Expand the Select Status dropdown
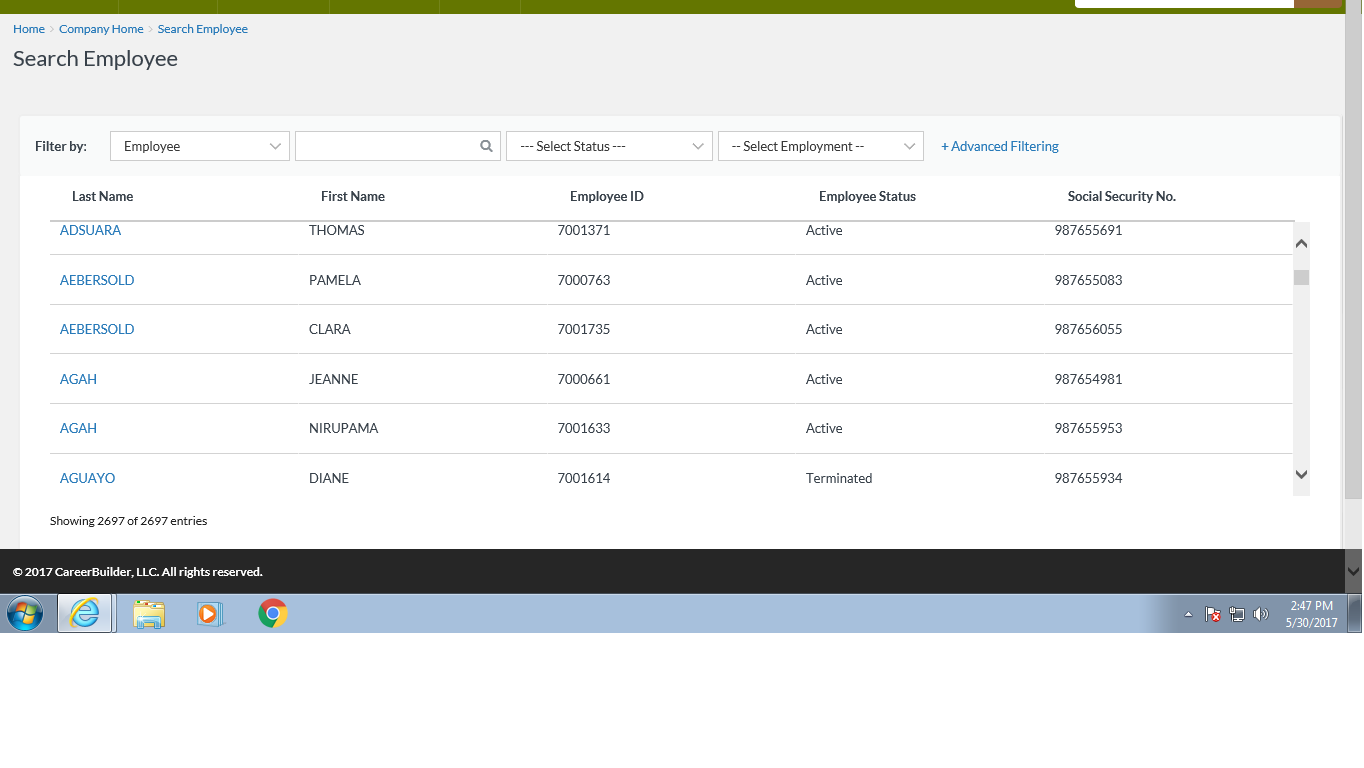This screenshot has width=1364, height=768. (x=609, y=146)
